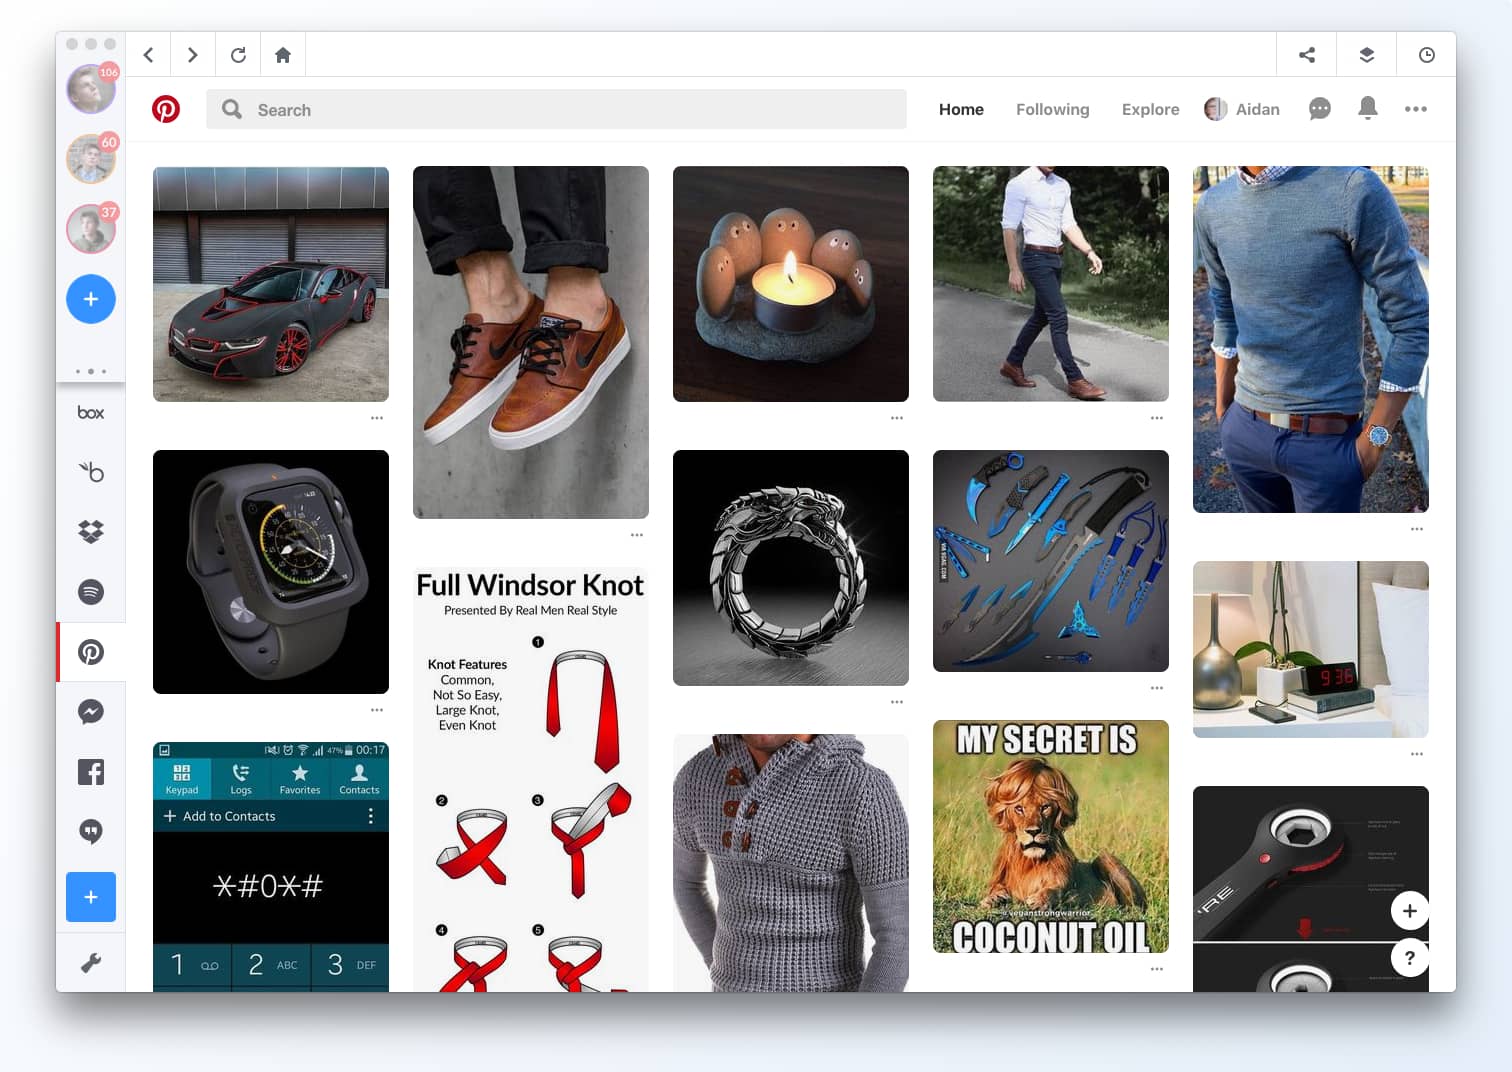1512x1072 pixels.
Task: Select Pinterest in sidebar
Action: coord(91,652)
